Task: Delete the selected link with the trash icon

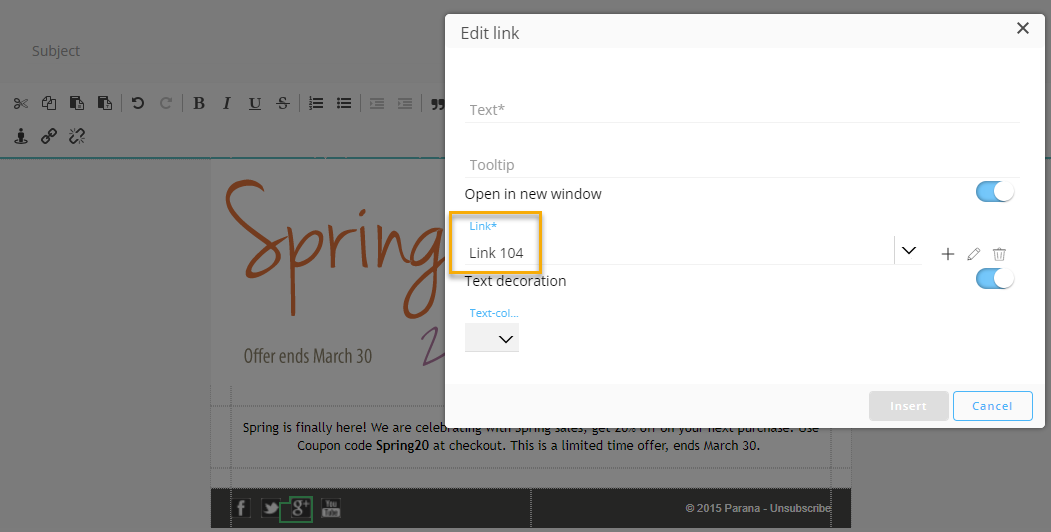Action: click(x=999, y=254)
